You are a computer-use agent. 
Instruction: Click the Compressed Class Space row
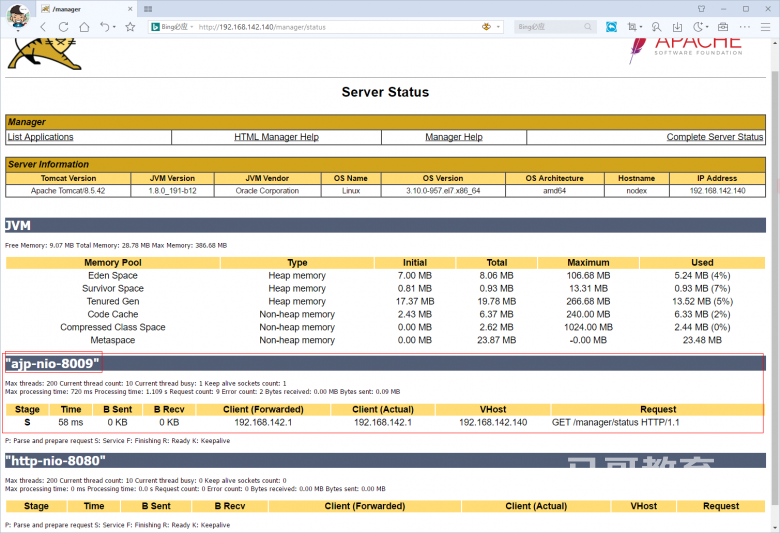coord(385,327)
